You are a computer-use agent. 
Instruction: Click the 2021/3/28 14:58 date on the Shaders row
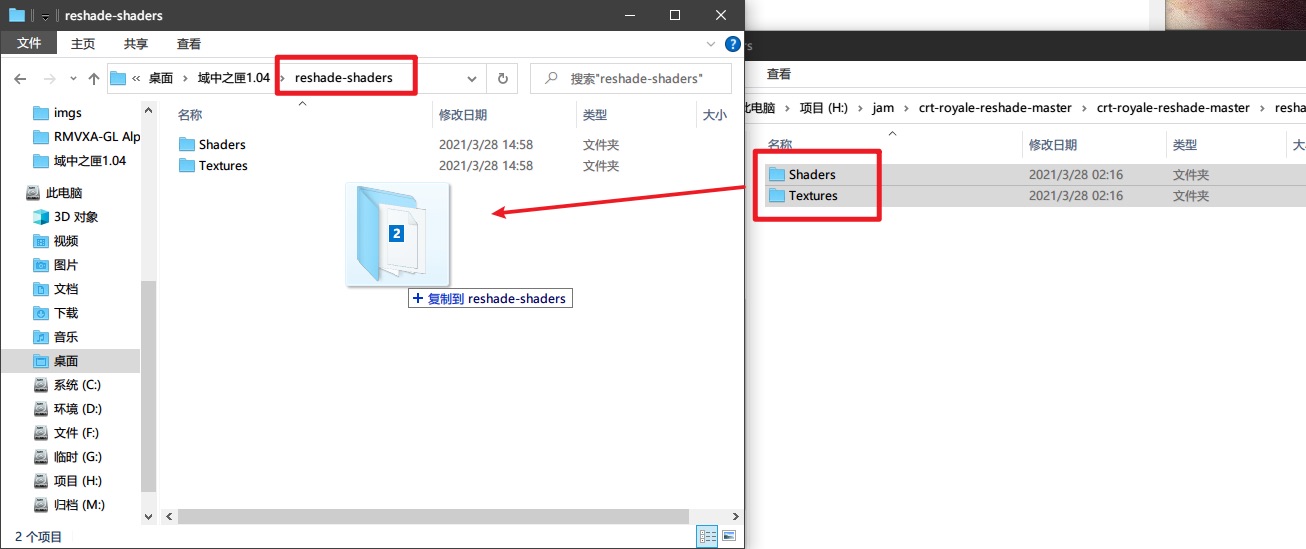pos(486,145)
